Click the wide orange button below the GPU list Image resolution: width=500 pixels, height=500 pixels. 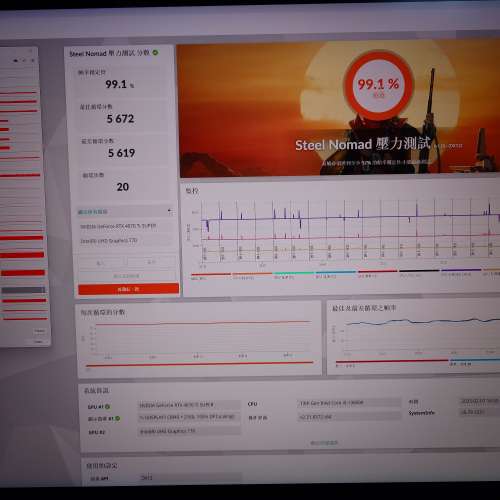point(128,289)
